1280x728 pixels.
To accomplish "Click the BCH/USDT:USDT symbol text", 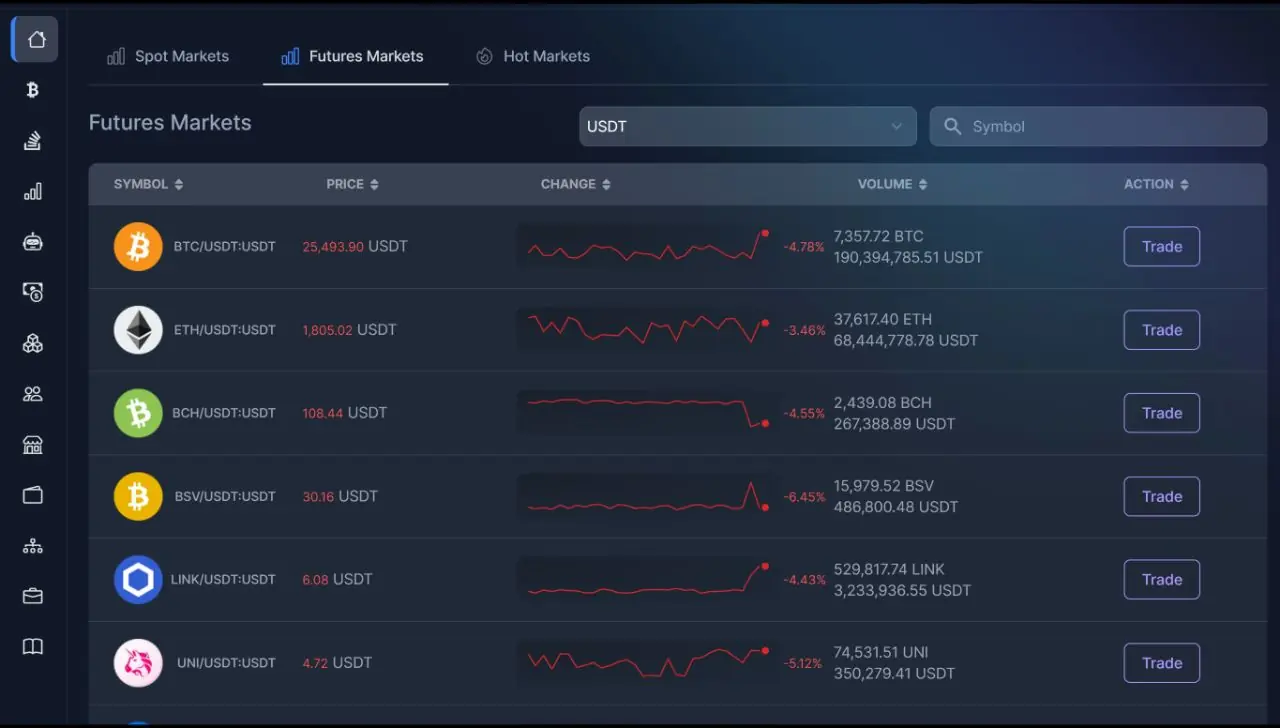I will click(x=224, y=413).
